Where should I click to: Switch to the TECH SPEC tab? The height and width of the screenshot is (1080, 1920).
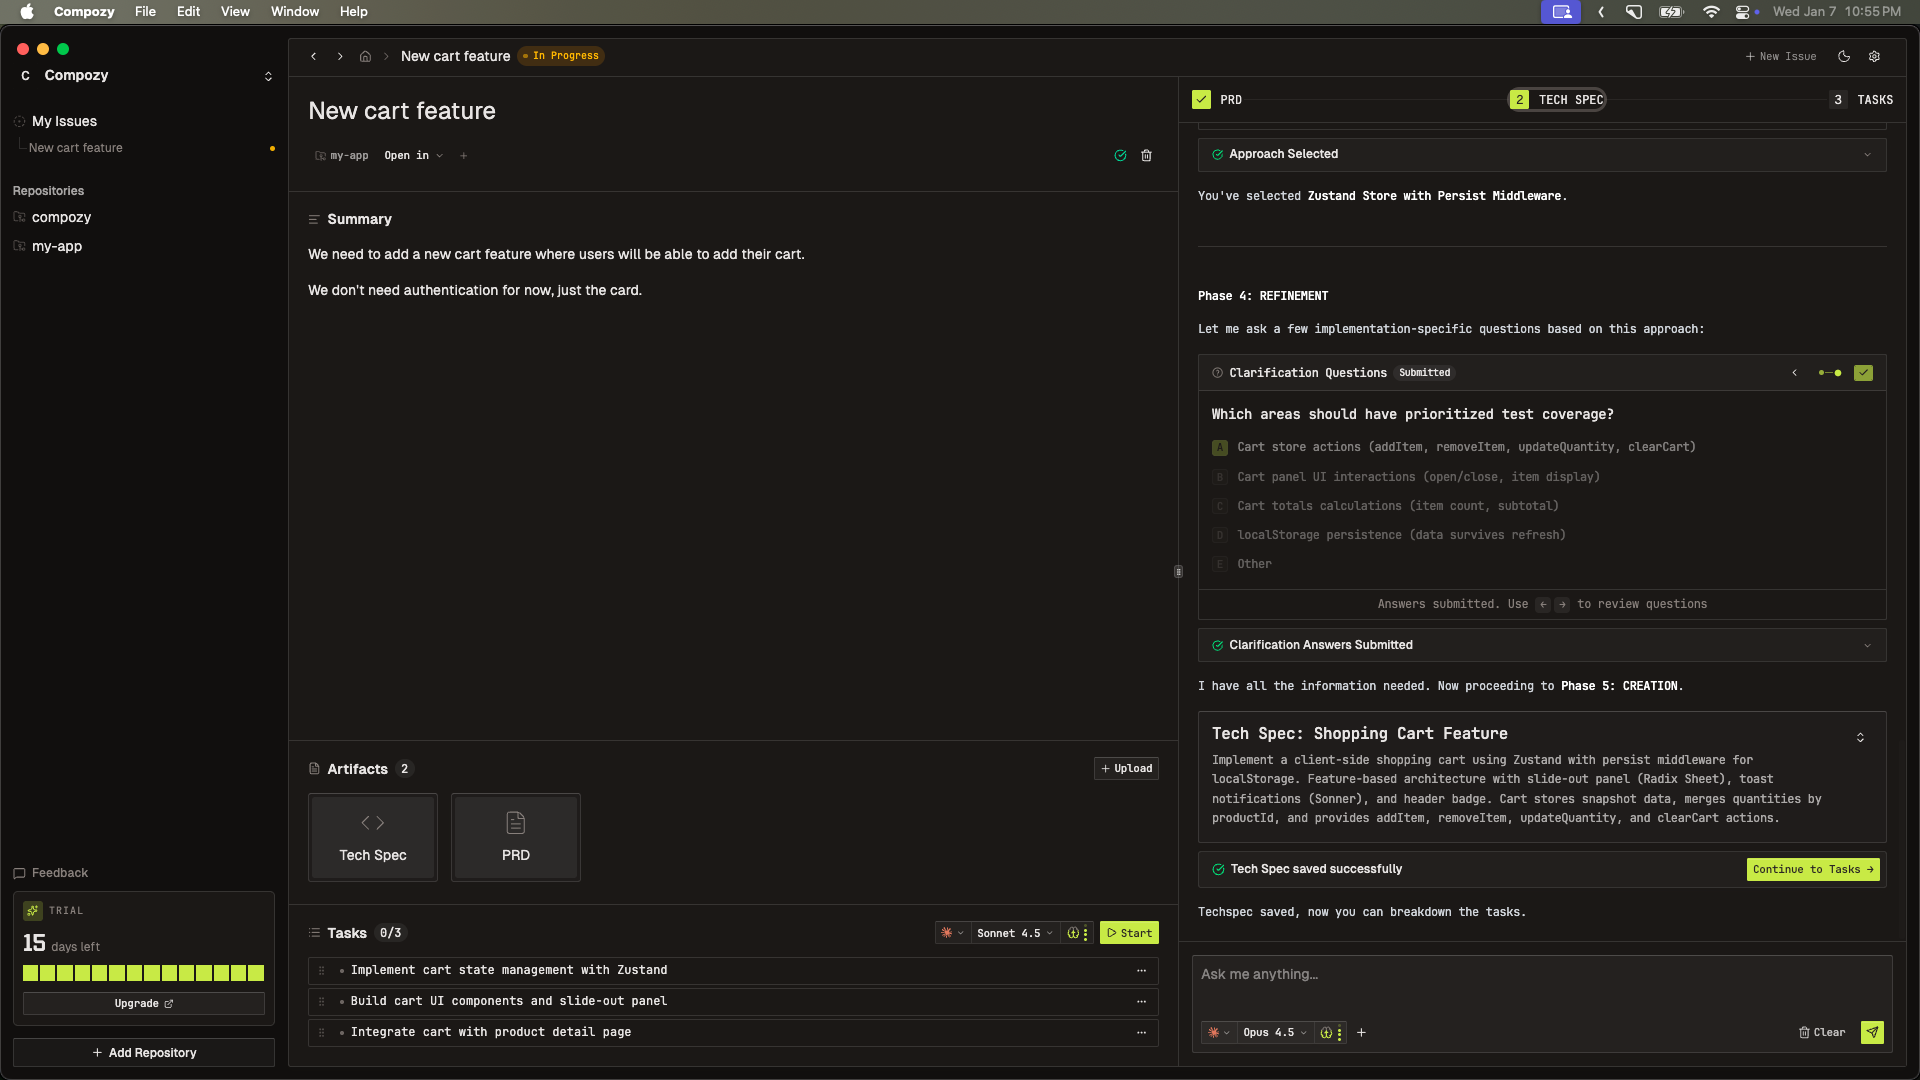tap(1570, 99)
